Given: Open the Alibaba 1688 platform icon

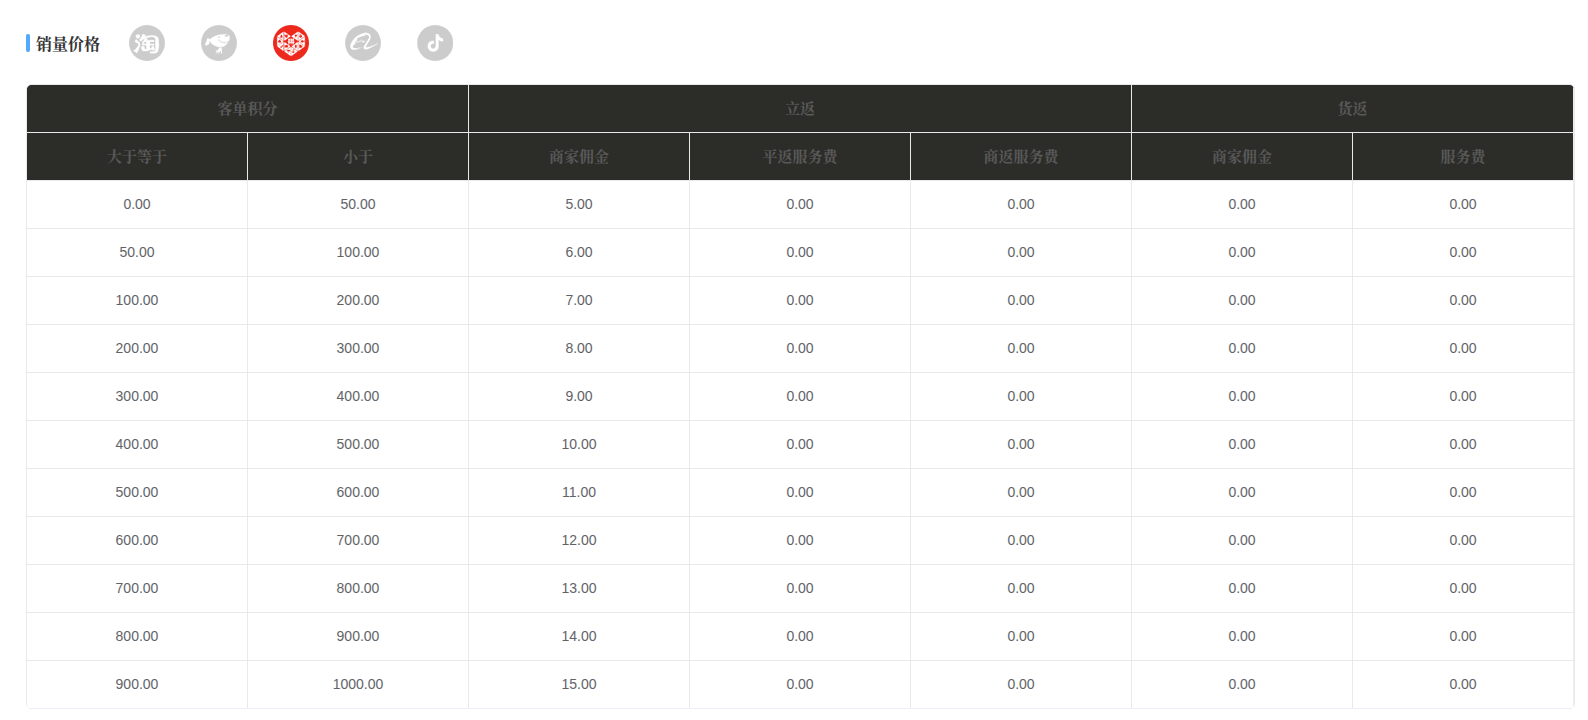Looking at the screenshot, I should pyautogui.click(x=363, y=43).
